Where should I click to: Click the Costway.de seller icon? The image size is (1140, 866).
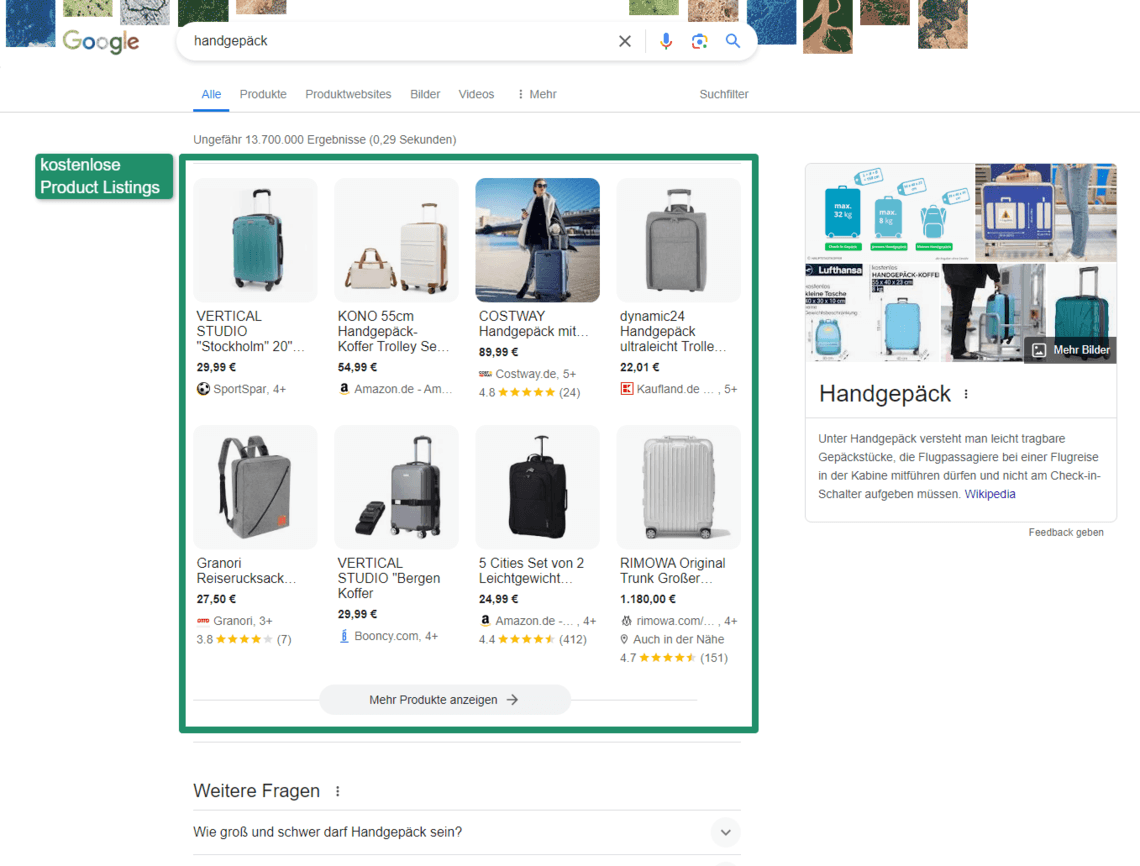(x=485, y=374)
